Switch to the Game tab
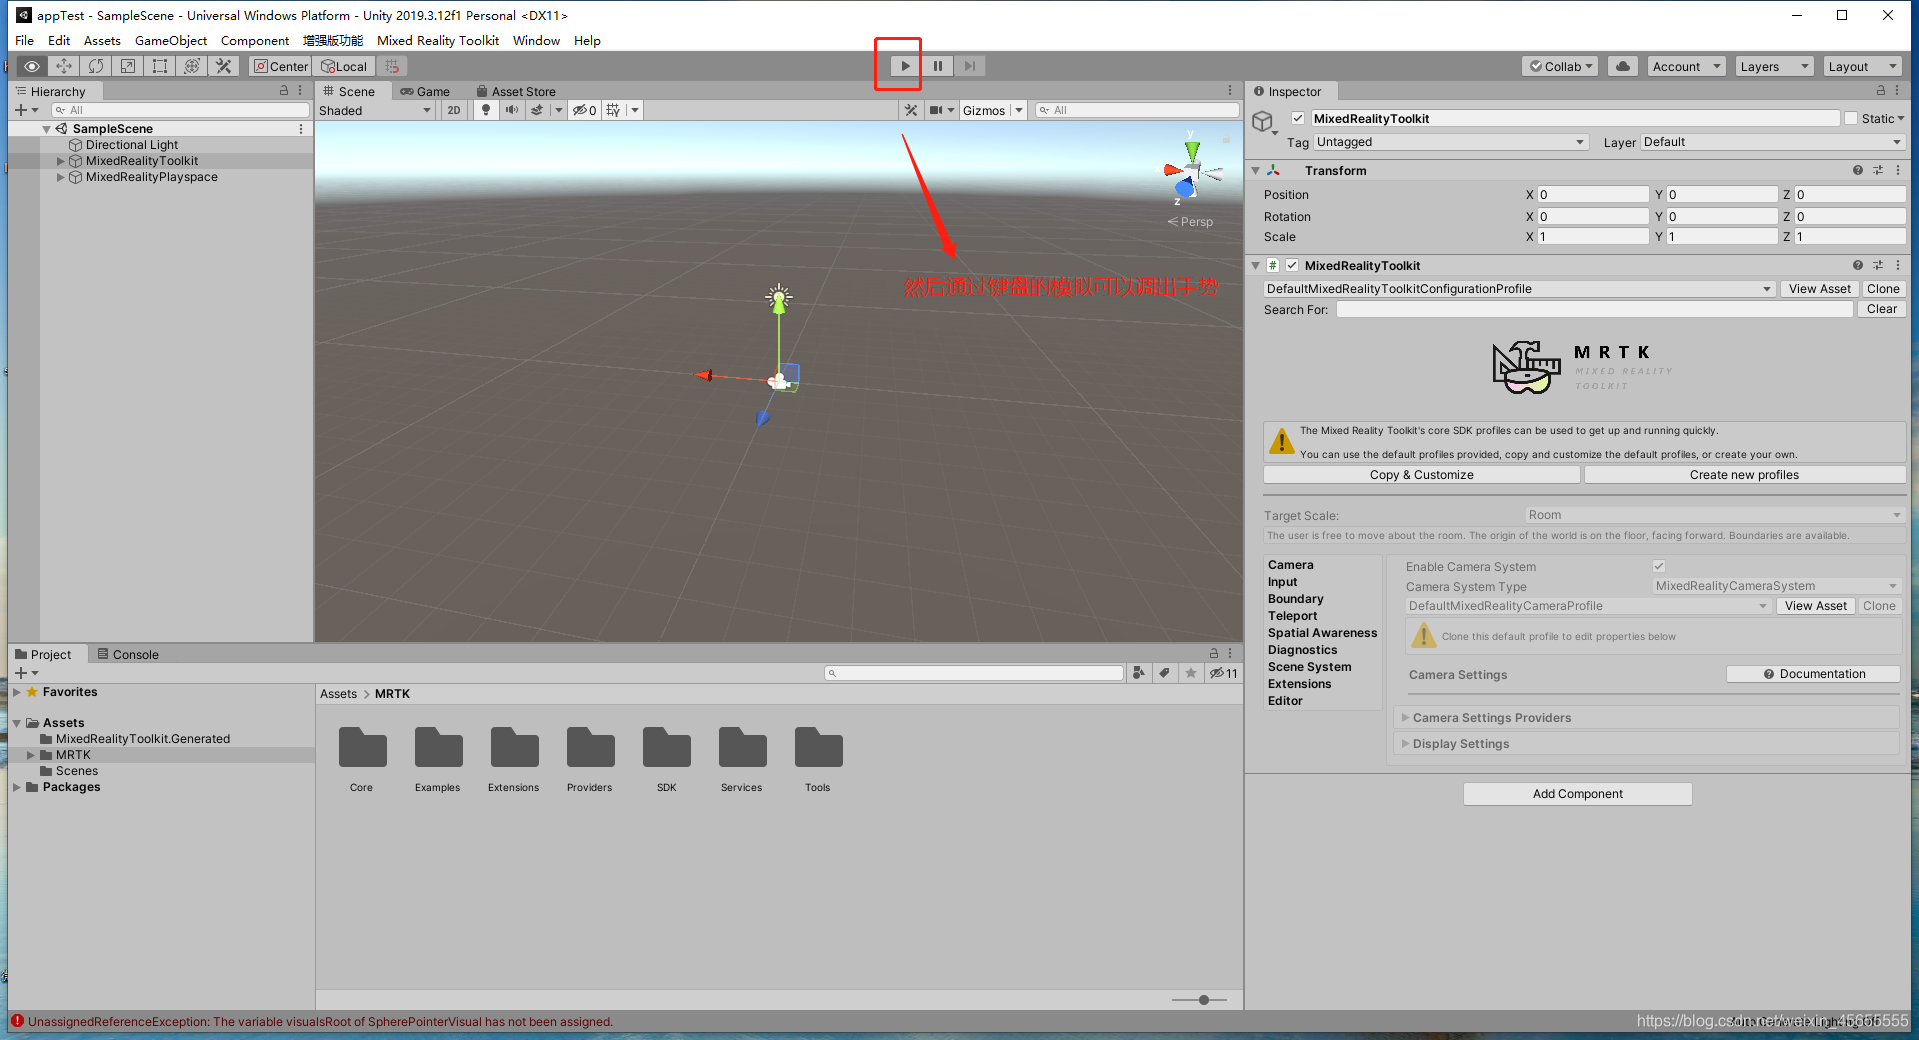This screenshot has width=1919, height=1040. click(426, 91)
